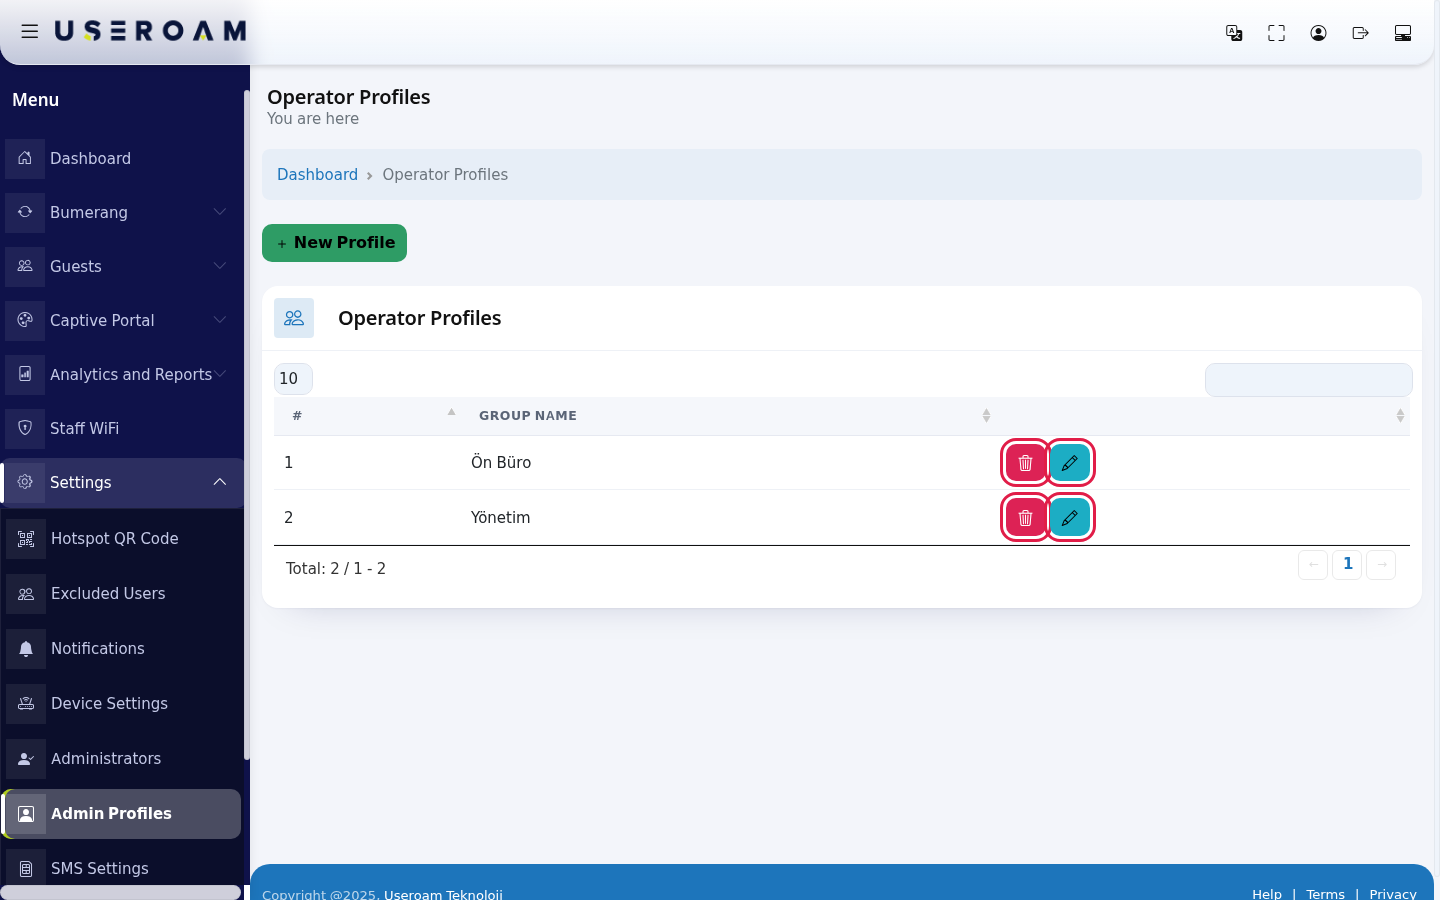Edit the Ön Büro profile
Viewport: 1440px width, 900px height.
tap(1070, 463)
